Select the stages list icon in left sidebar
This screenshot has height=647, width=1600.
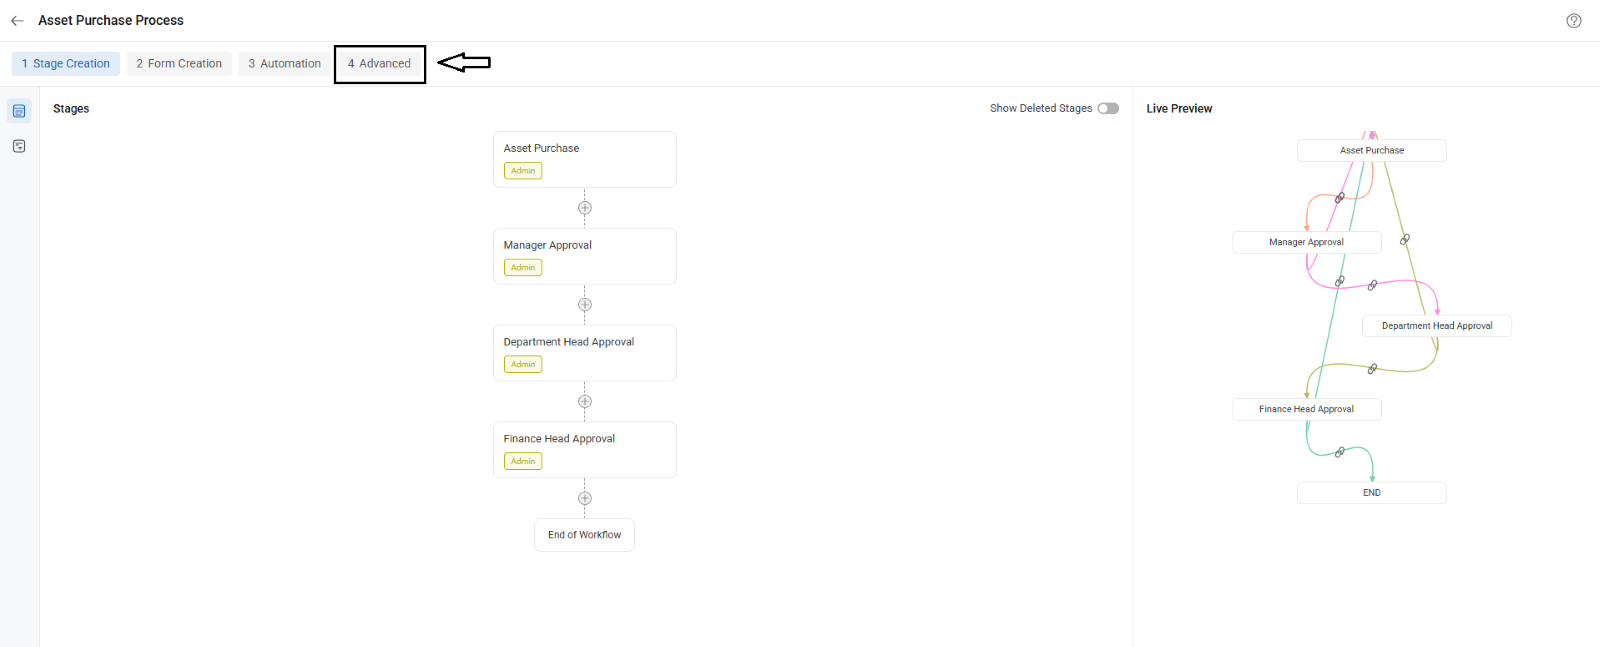19,111
